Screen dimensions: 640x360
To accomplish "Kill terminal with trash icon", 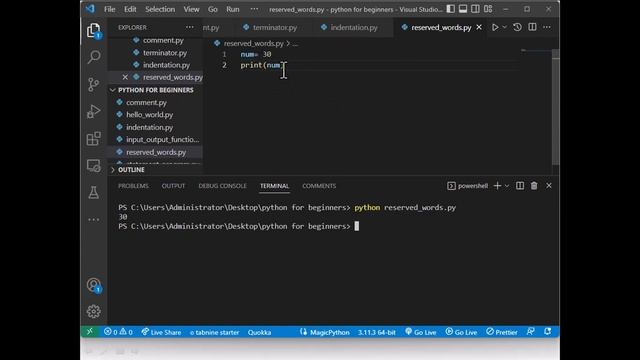I will [534, 186].
